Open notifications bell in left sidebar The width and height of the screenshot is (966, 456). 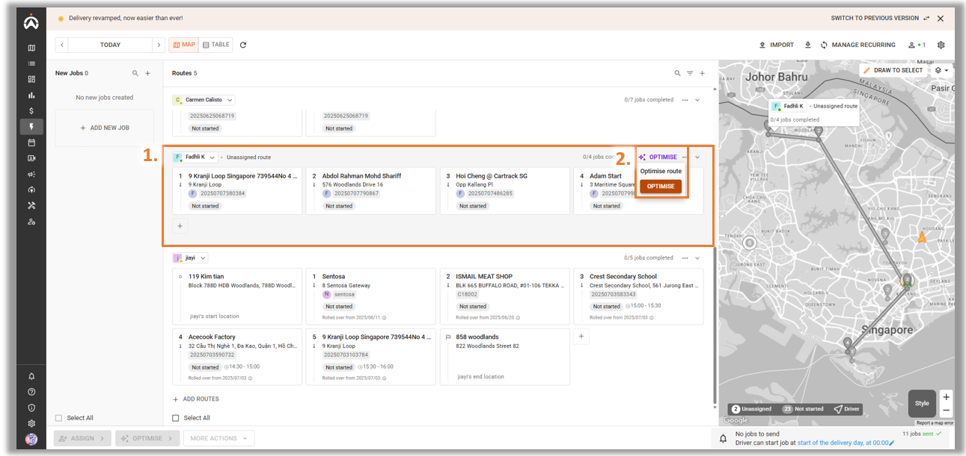(x=31, y=377)
